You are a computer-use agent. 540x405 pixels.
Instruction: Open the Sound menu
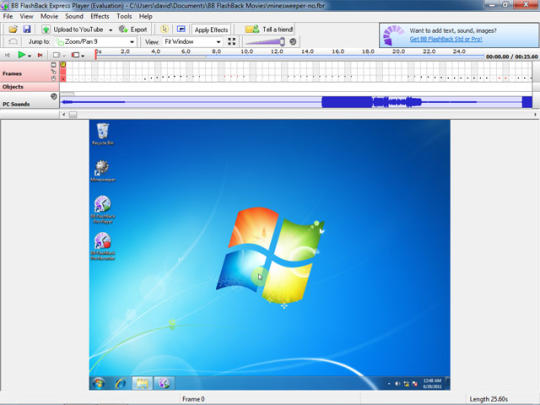click(x=74, y=17)
